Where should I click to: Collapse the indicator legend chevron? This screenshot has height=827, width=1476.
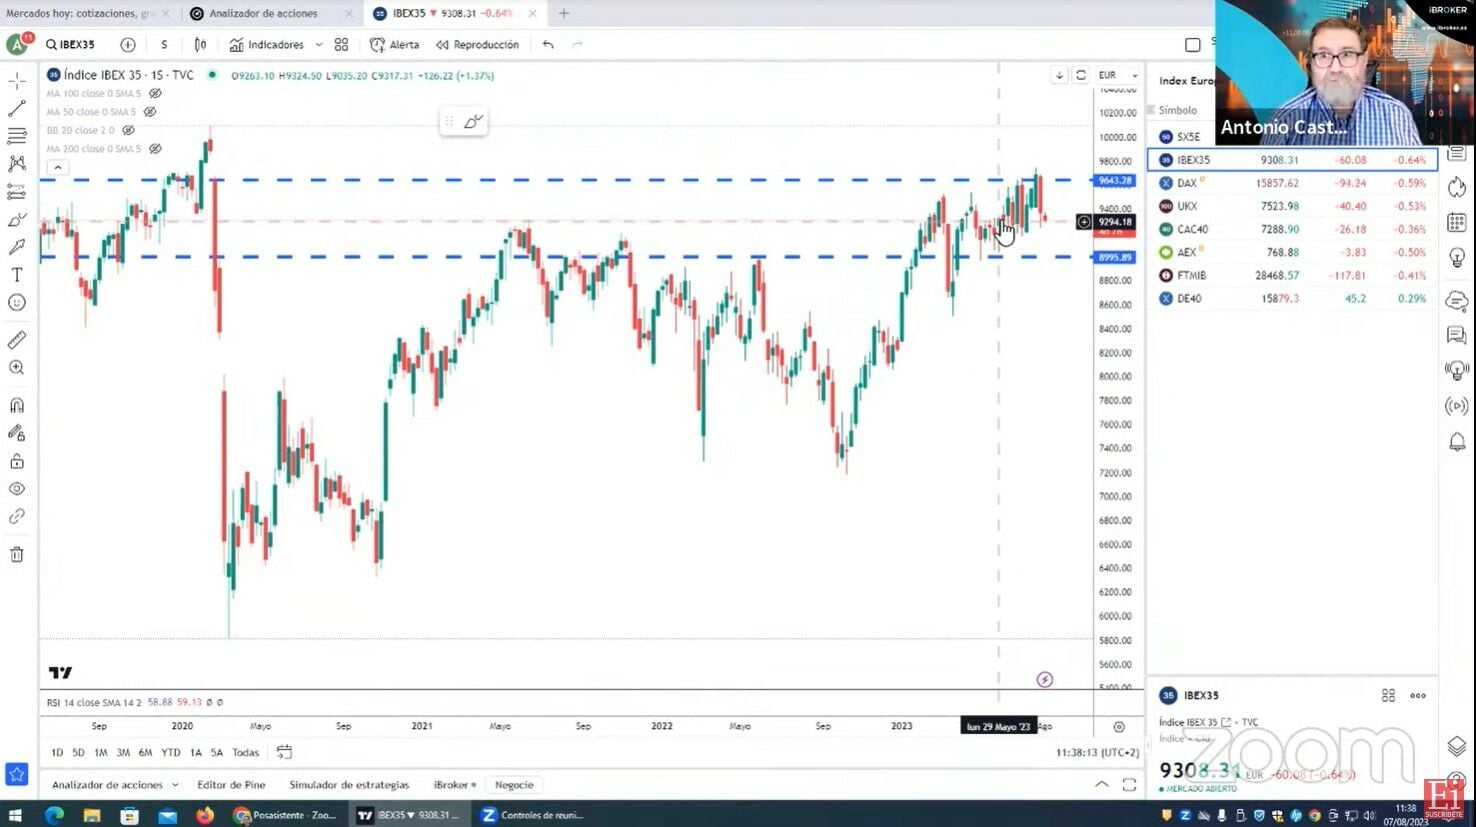click(57, 167)
